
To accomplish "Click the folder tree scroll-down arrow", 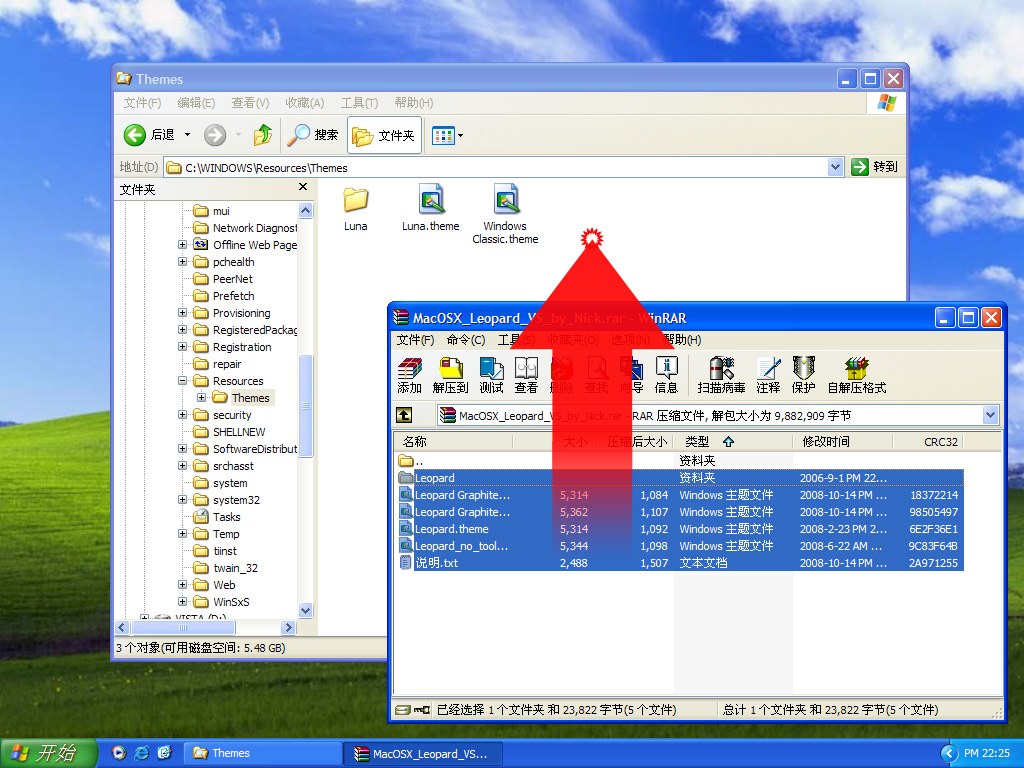I will pyautogui.click(x=306, y=610).
